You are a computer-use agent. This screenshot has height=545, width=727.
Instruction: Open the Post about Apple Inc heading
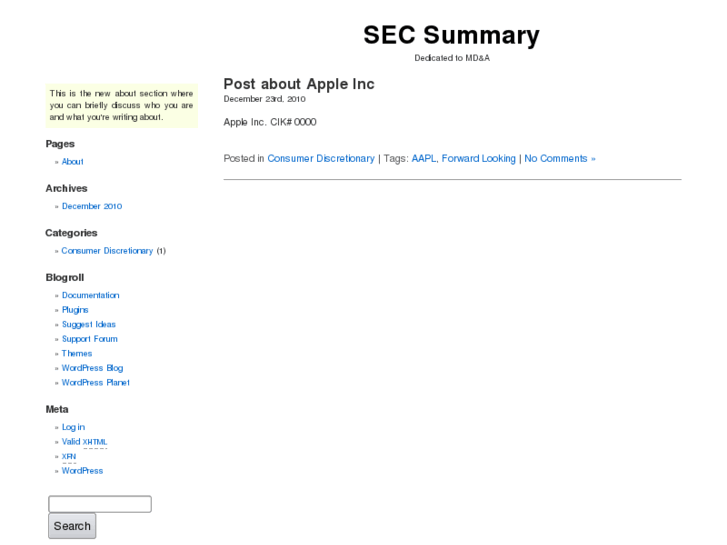click(298, 84)
